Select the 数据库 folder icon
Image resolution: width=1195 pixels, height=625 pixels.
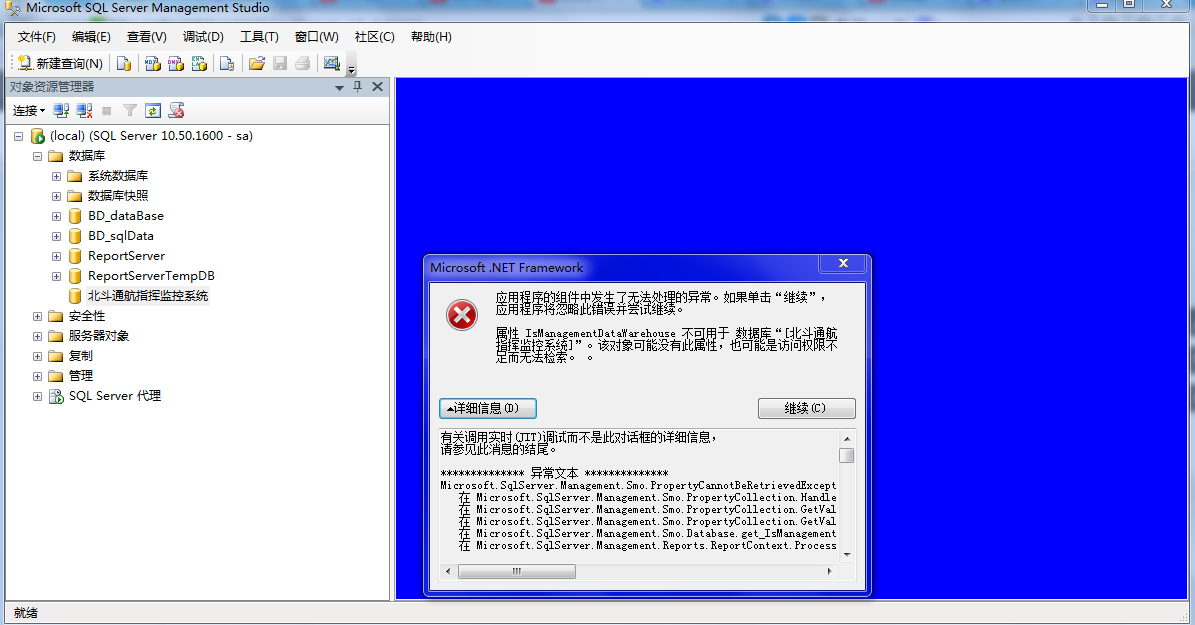56,156
